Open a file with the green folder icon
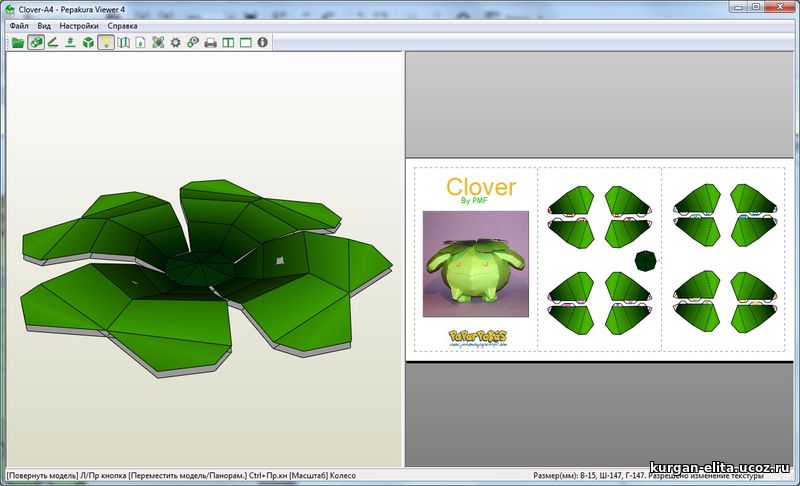The image size is (800, 486). pos(18,42)
